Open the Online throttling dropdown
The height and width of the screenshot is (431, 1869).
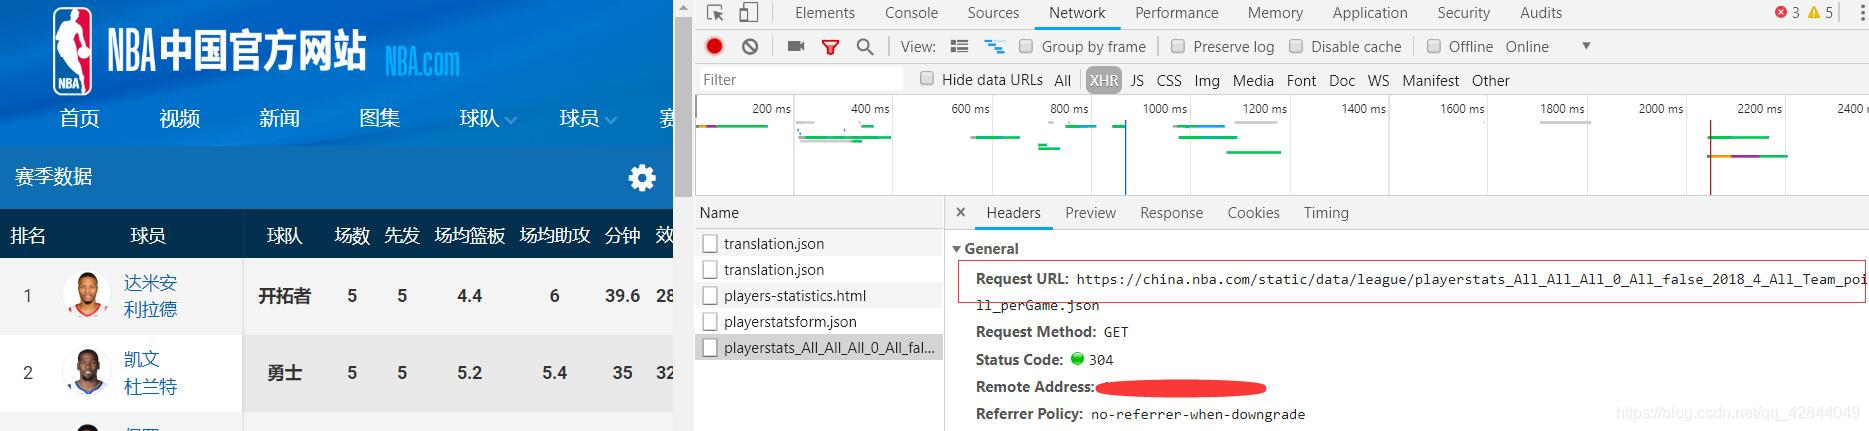tap(1548, 46)
